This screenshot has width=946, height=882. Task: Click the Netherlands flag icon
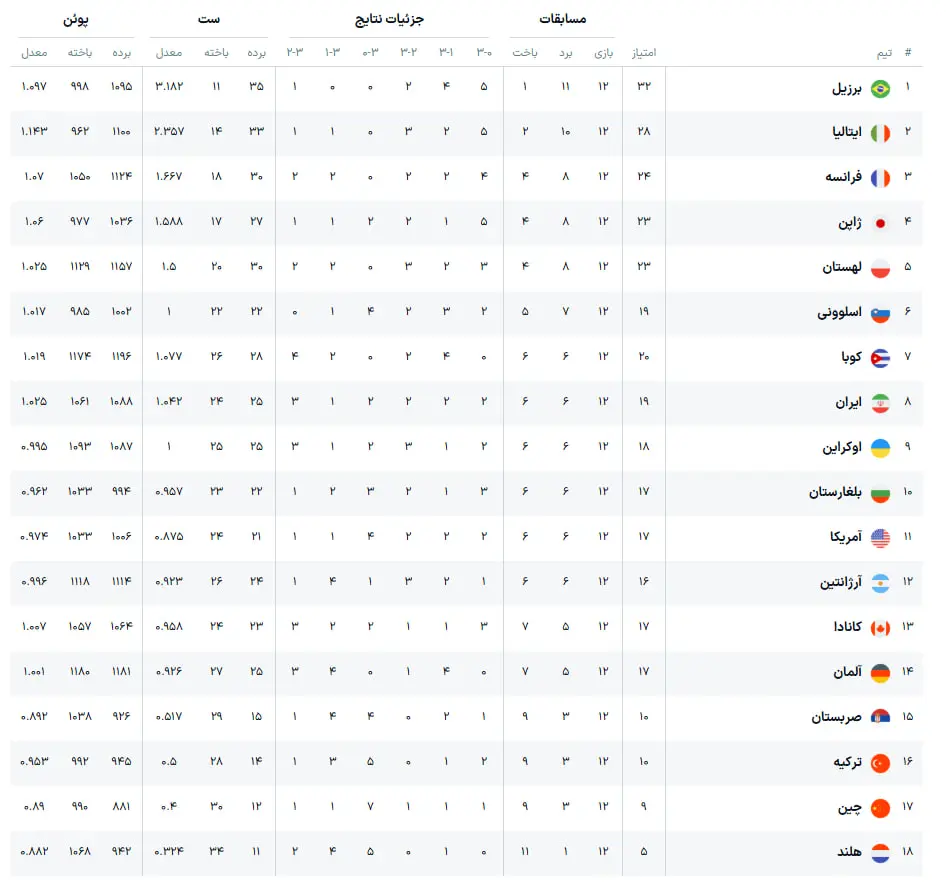[x=880, y=853]
